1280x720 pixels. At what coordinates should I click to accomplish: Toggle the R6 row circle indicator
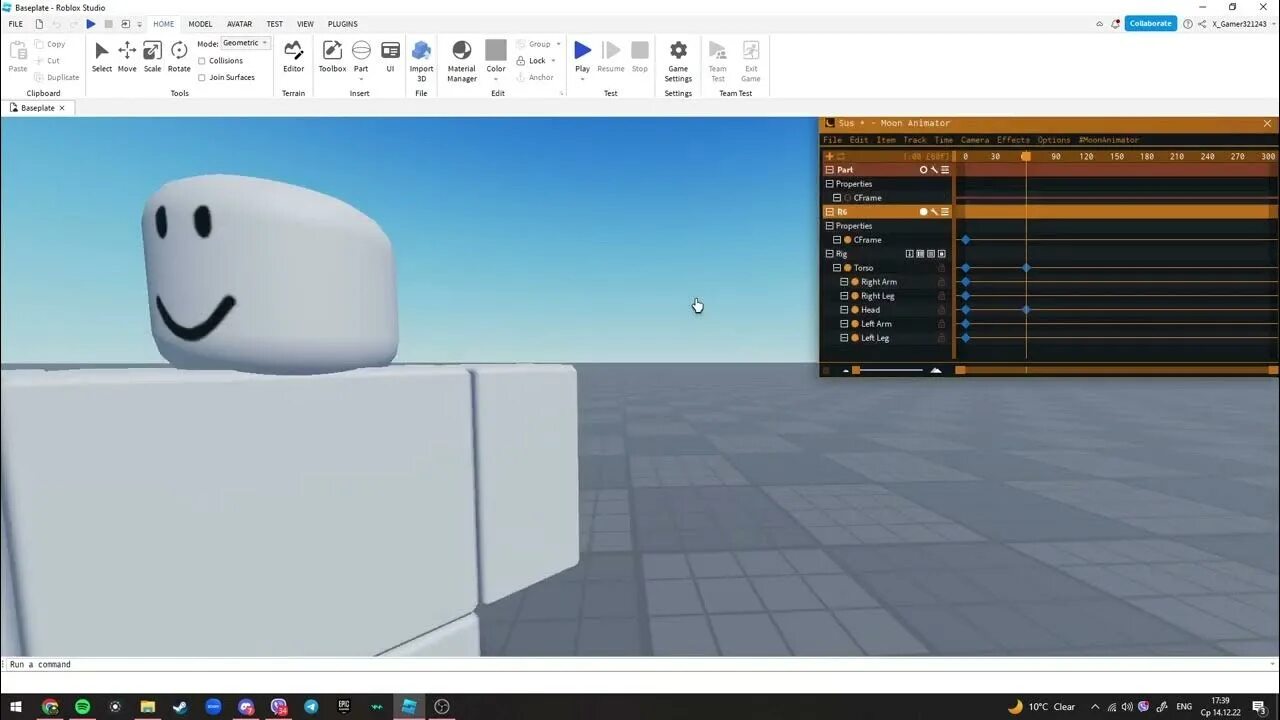point(924,212)
